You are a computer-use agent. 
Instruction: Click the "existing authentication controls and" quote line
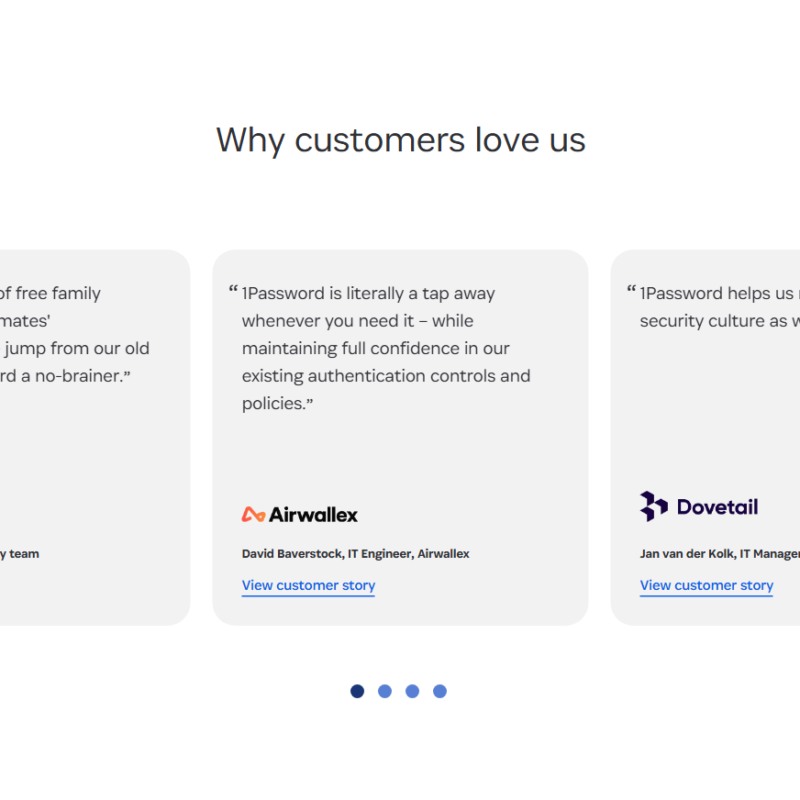(385, 376)
